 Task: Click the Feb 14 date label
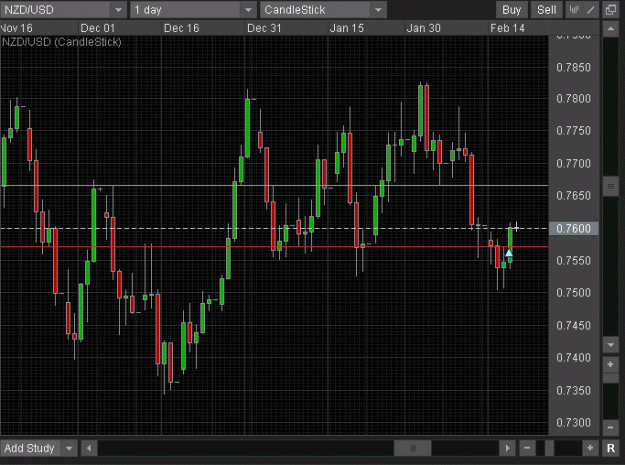coord(507,28)
